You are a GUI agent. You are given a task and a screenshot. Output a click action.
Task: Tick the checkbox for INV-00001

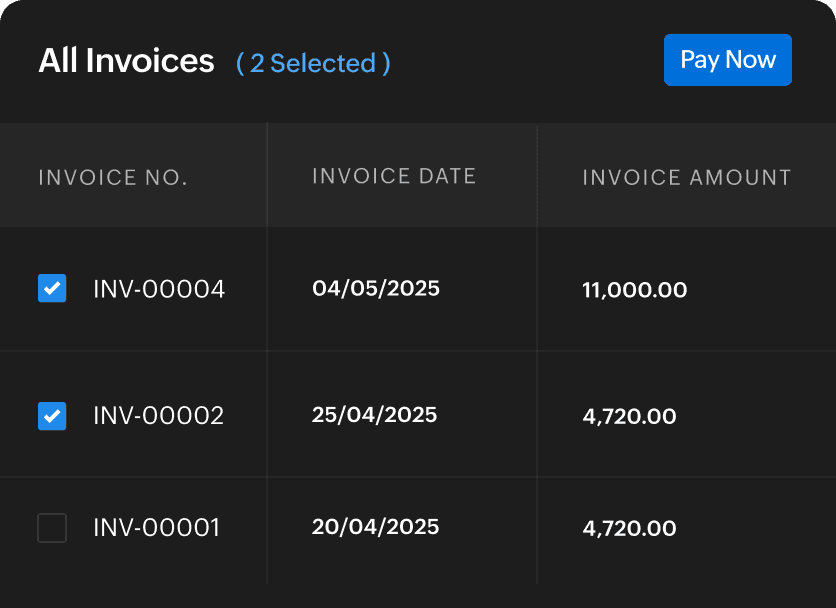(52, 527)
